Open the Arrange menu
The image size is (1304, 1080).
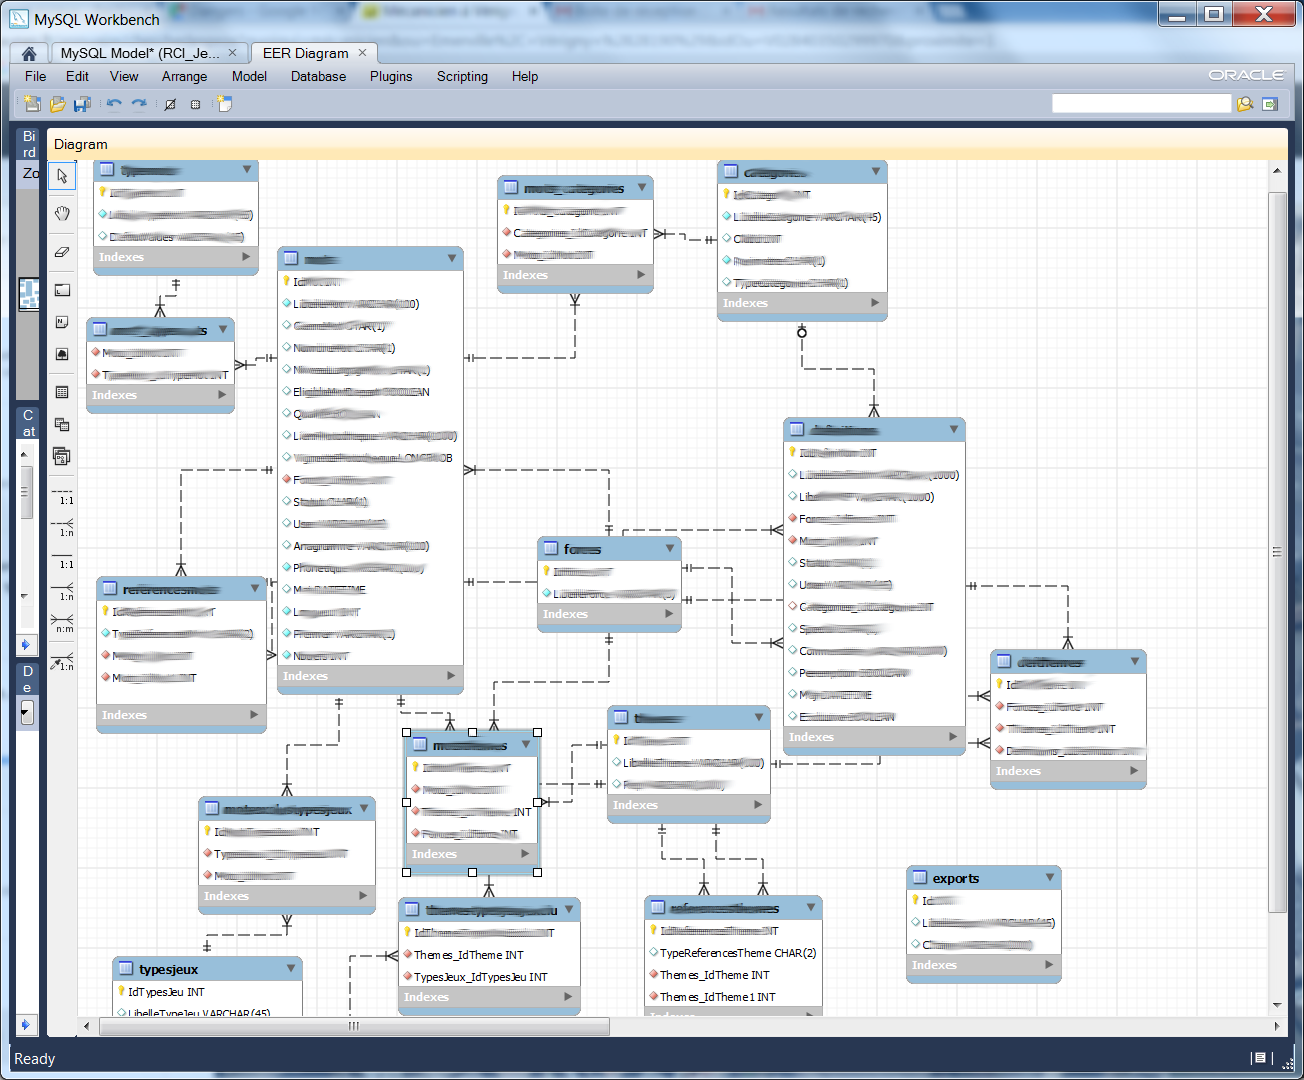tap(184, 76)
